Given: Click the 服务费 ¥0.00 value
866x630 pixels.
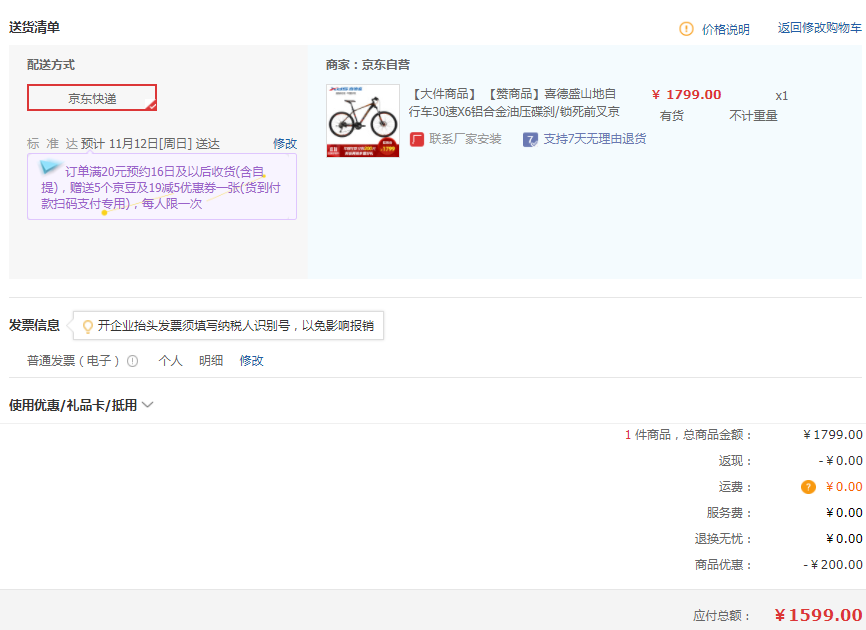Looking at the screenshot, I should point(844,512).
